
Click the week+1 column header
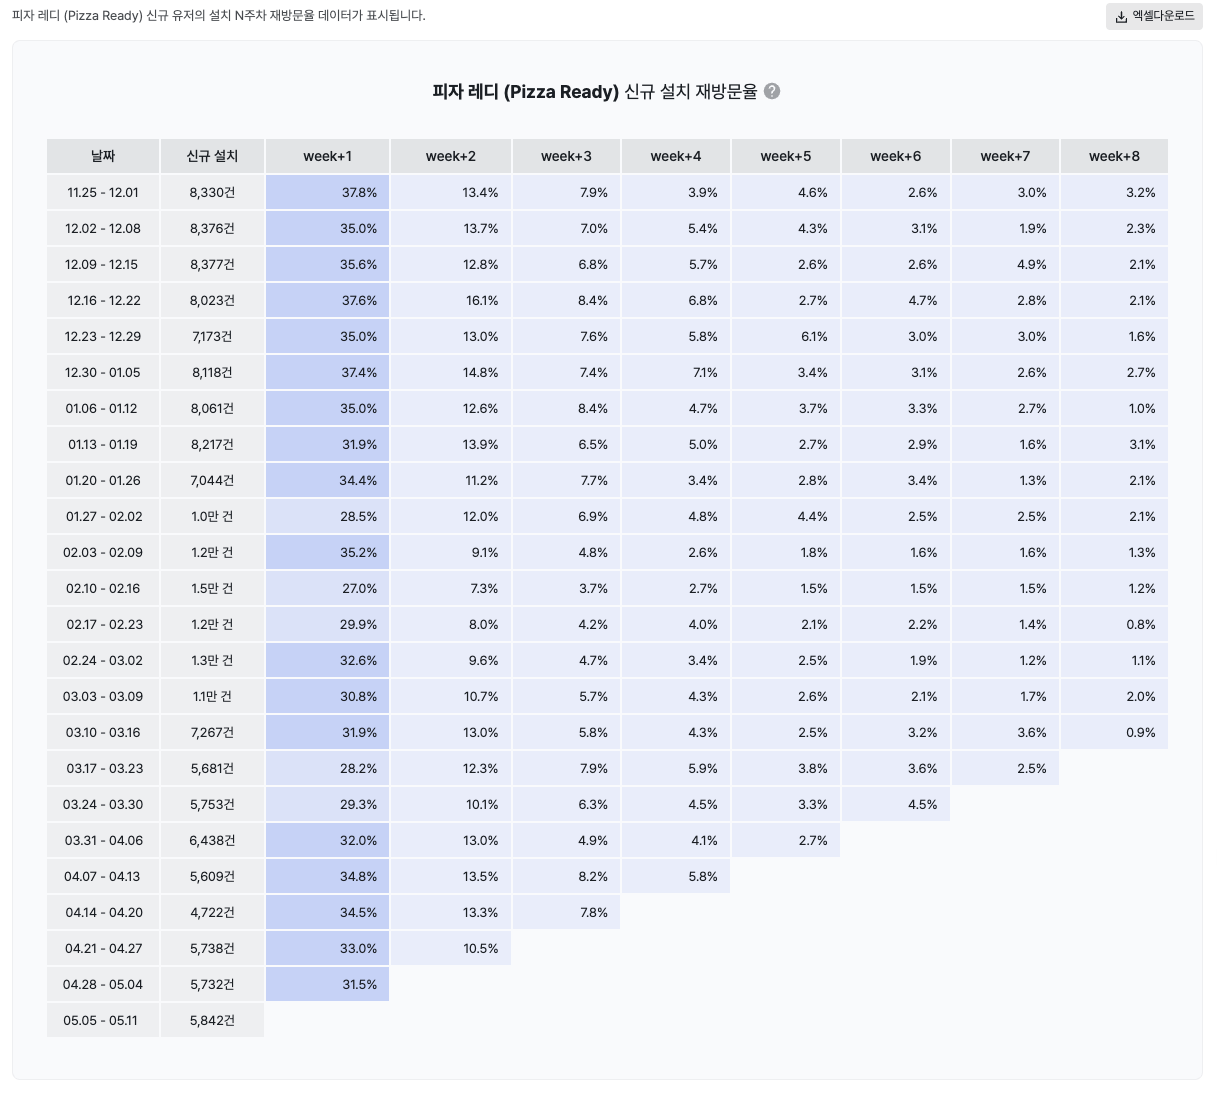327,156
